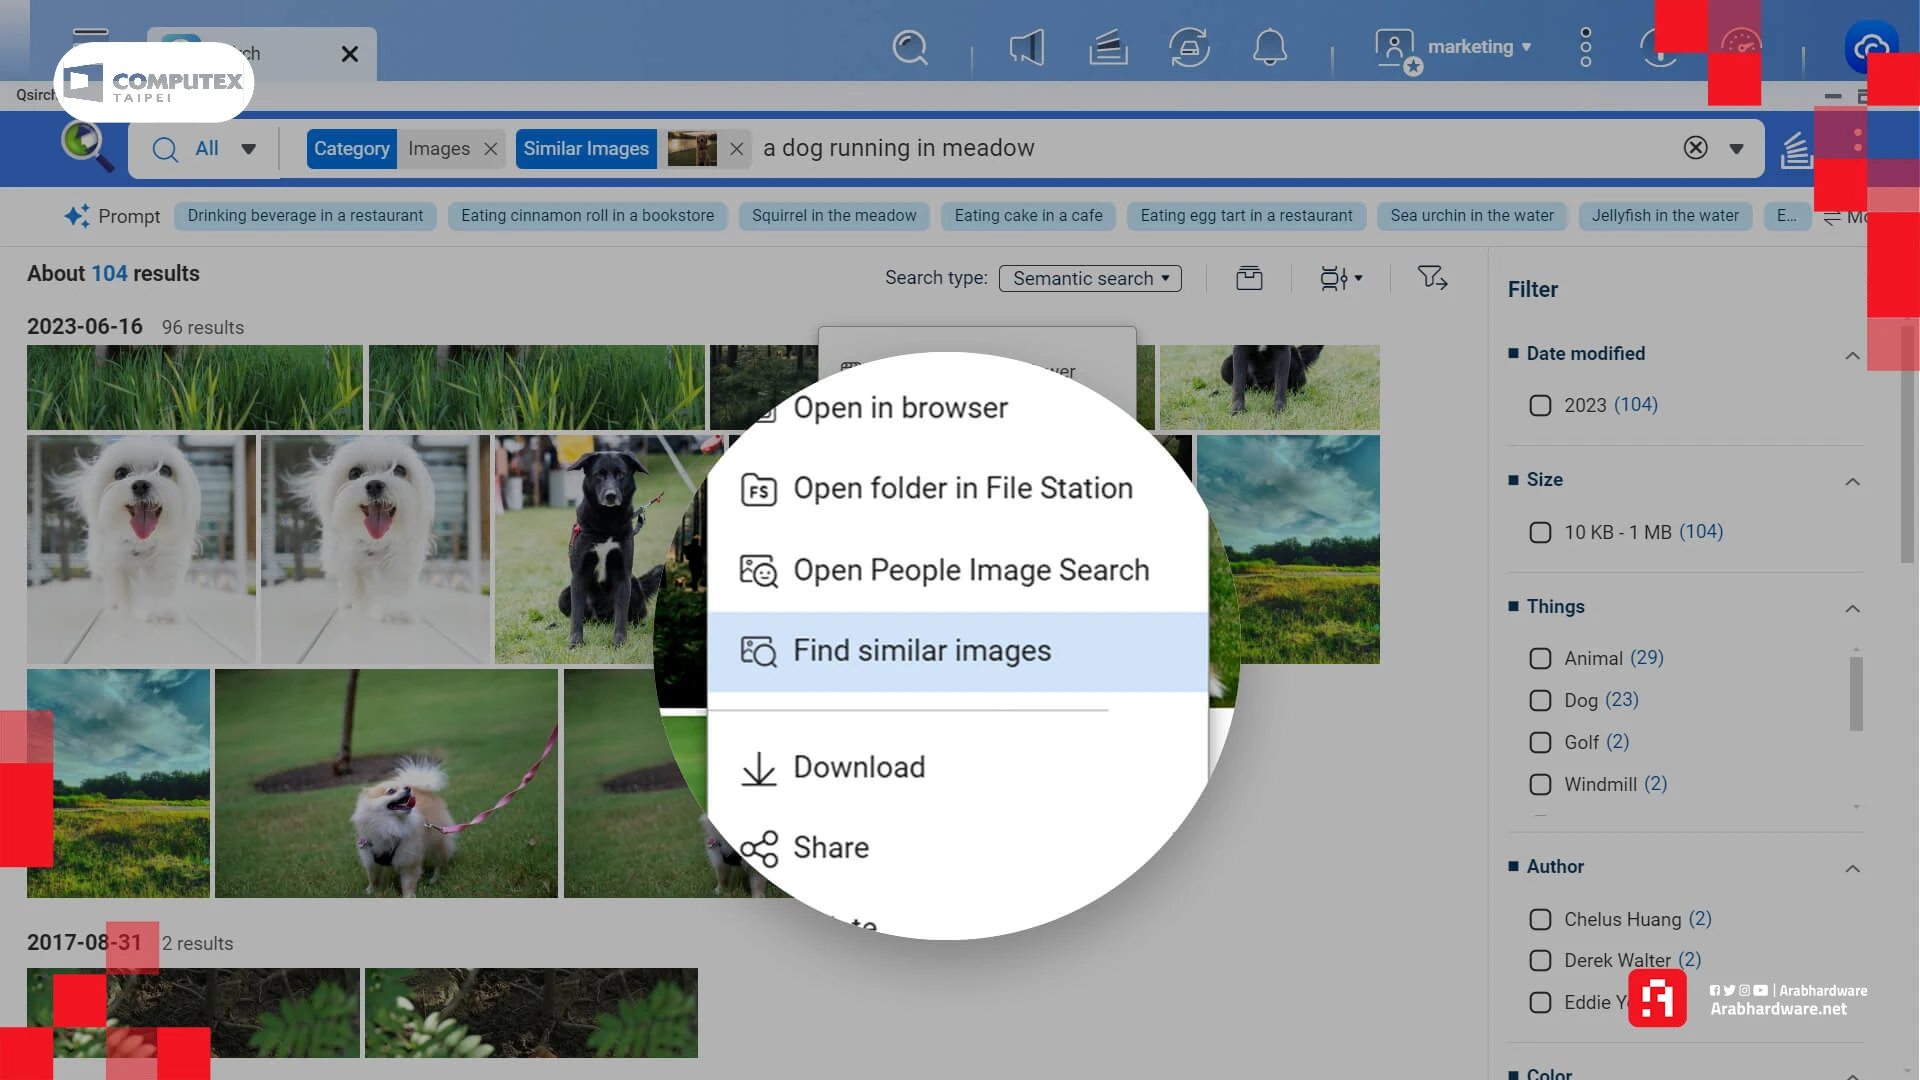This screenshot has width=1920, height=1080.
Task: Open the notifications bell icon
Action: point(1270,47)
